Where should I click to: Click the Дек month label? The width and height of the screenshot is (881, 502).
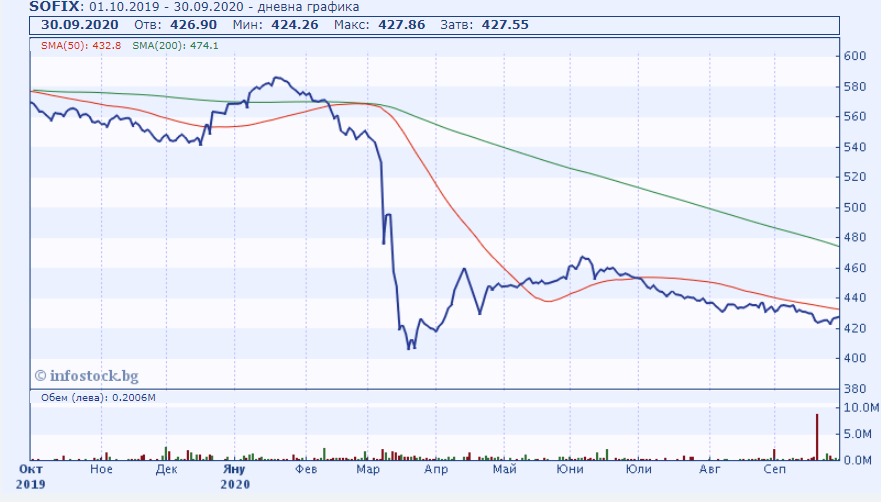(x=166, y=469)
